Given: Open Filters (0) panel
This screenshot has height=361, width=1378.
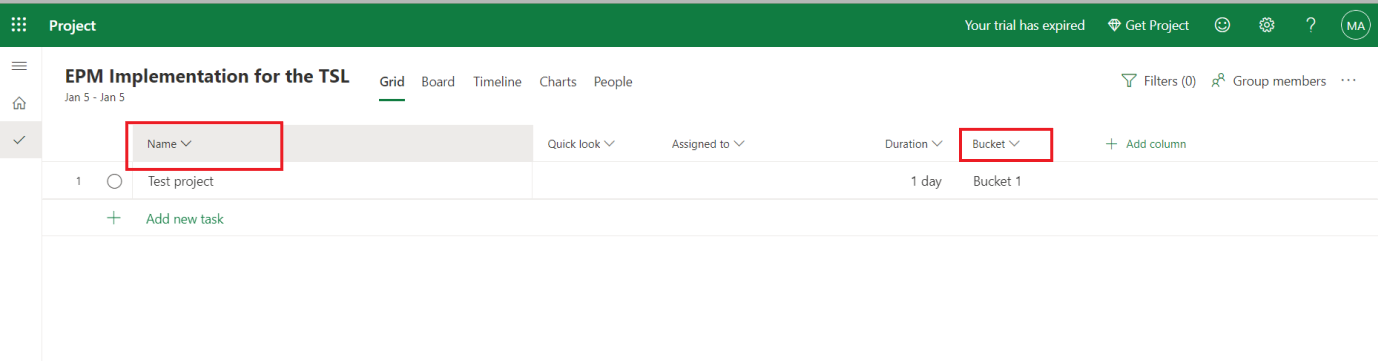Looking at the screenshot, I should [1158, 81].
